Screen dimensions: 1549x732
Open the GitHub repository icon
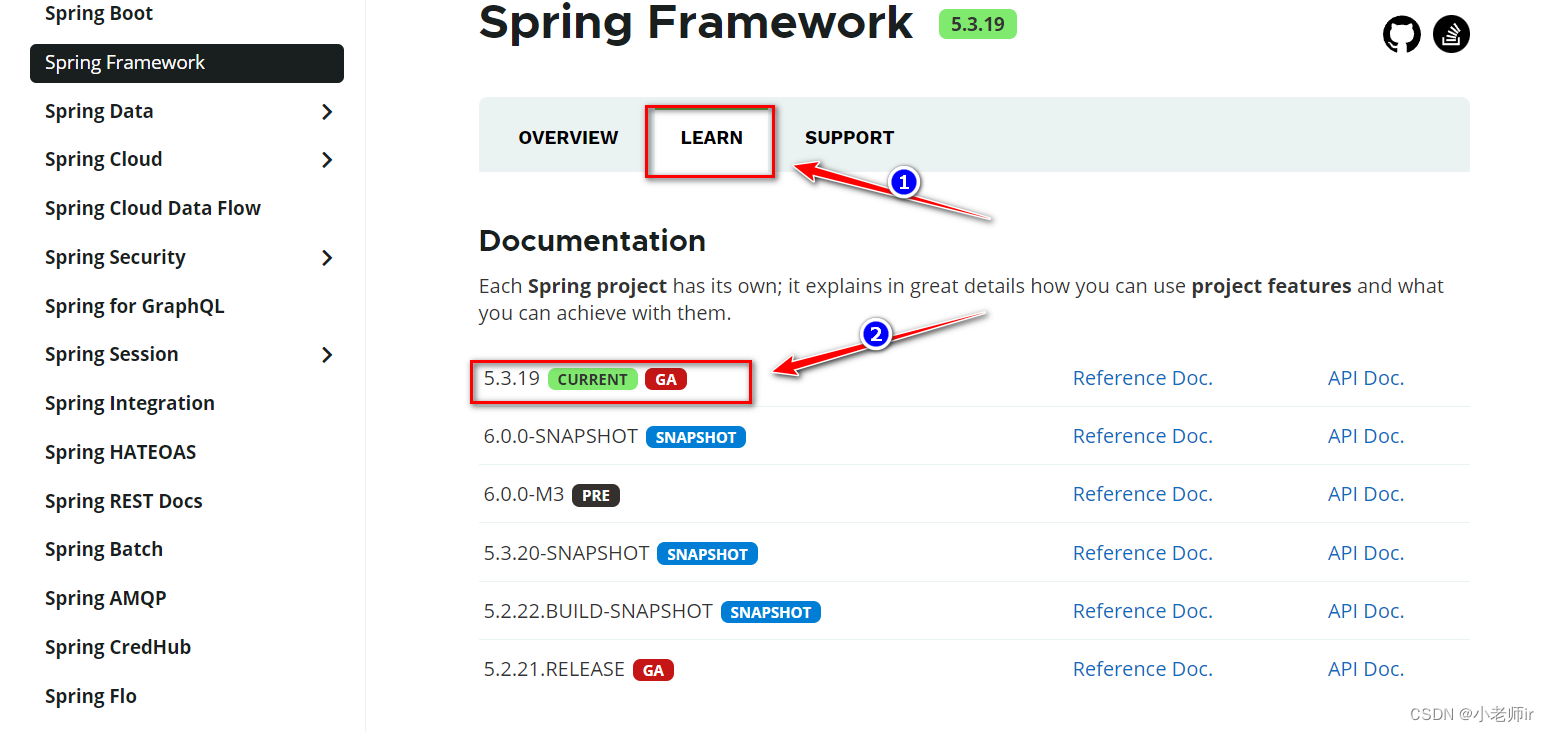1401,35
